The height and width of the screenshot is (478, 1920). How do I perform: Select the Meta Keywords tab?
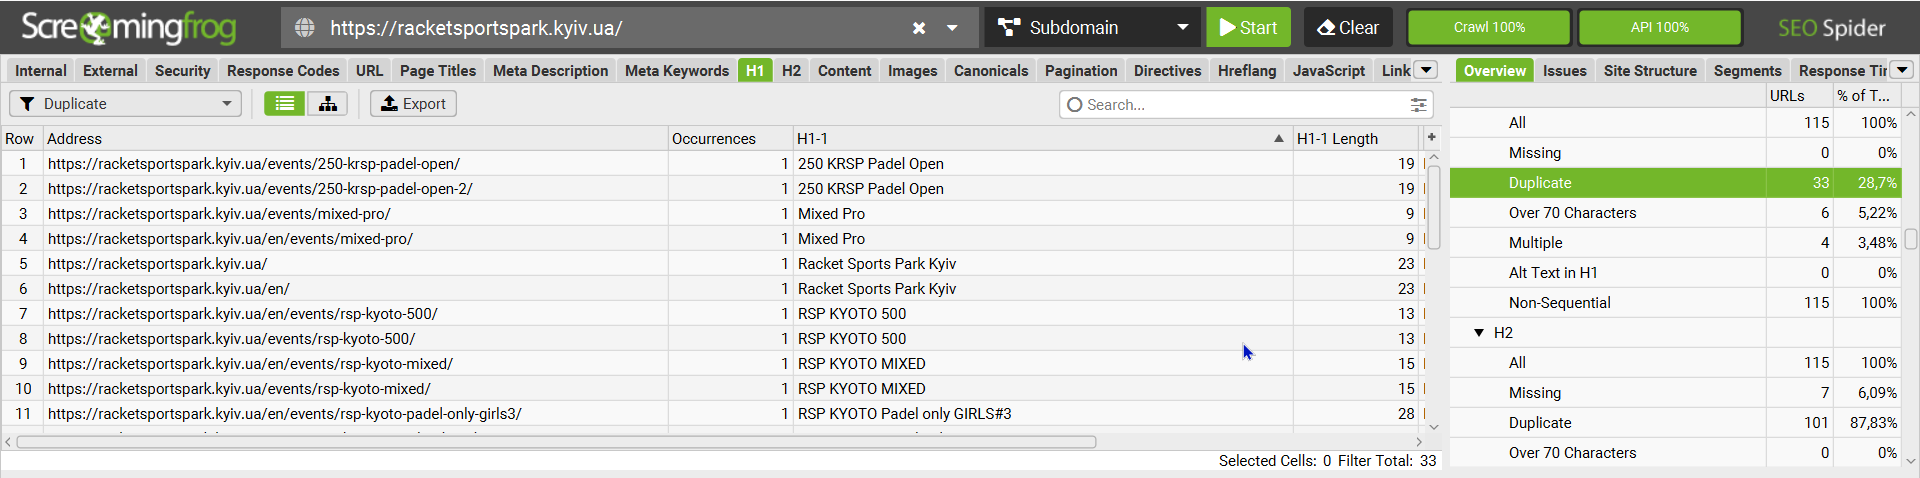[x=677, y=70]
